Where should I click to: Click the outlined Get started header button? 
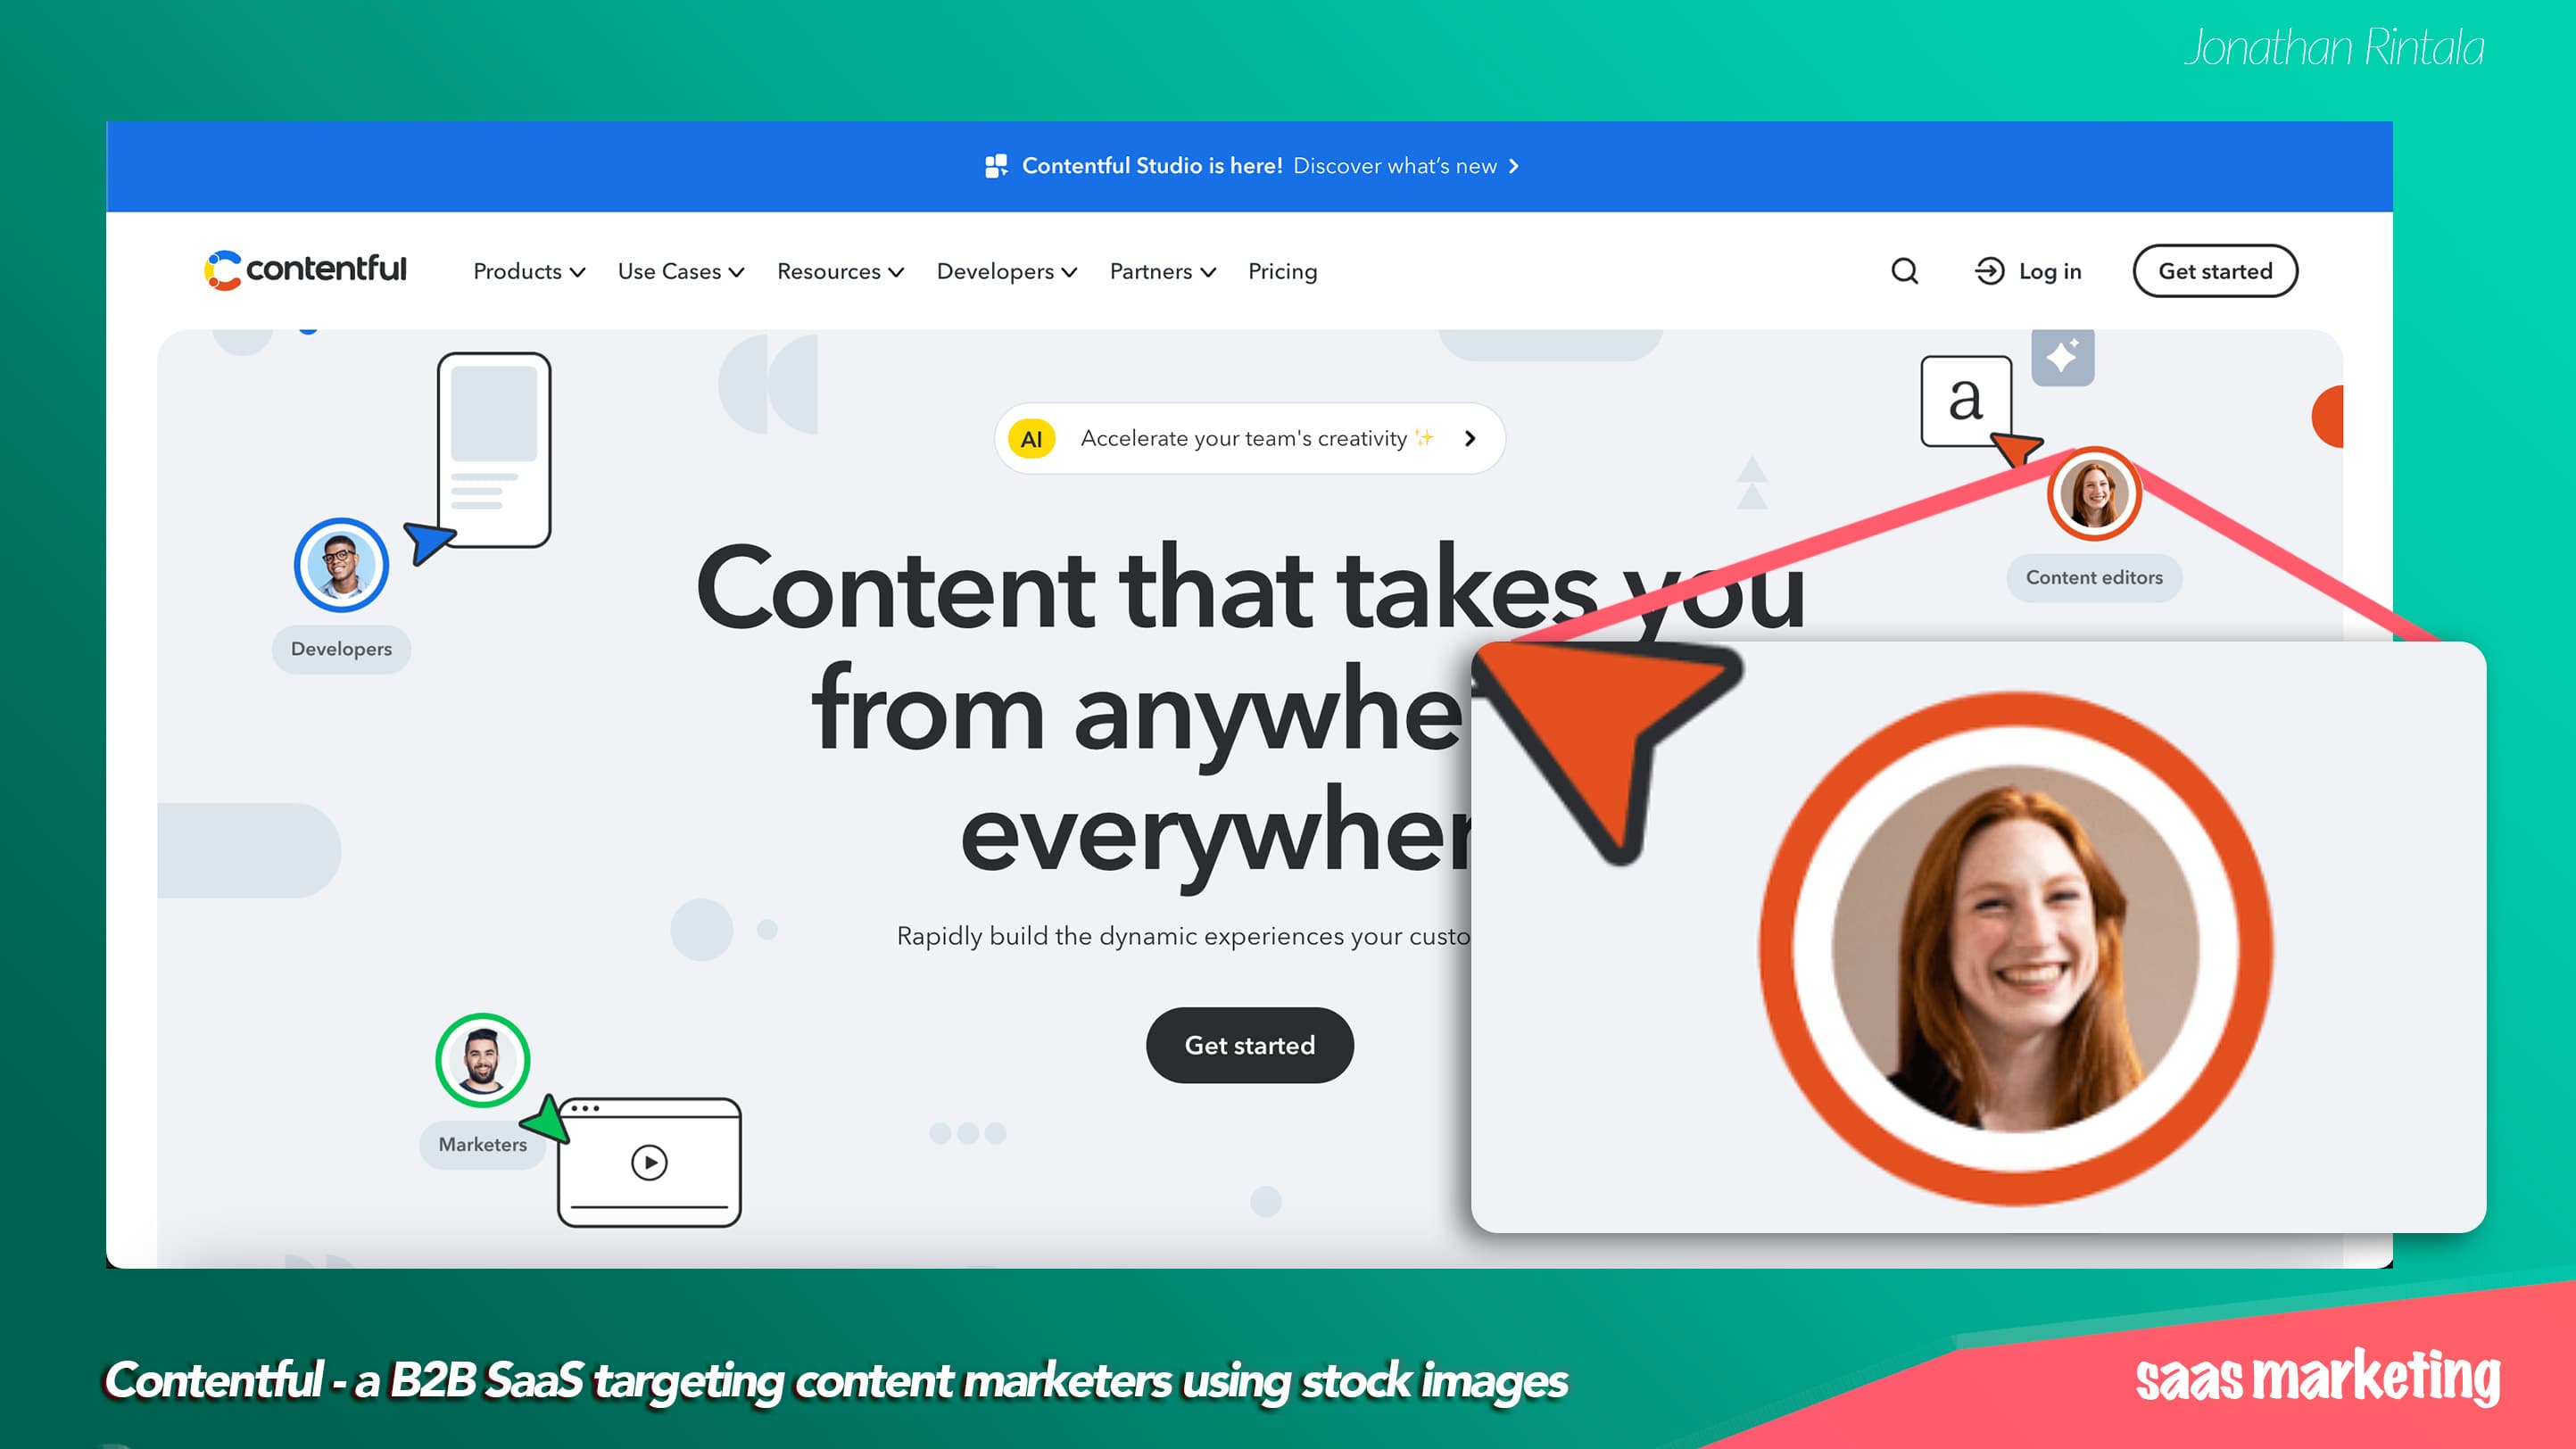click(2214, 271)
